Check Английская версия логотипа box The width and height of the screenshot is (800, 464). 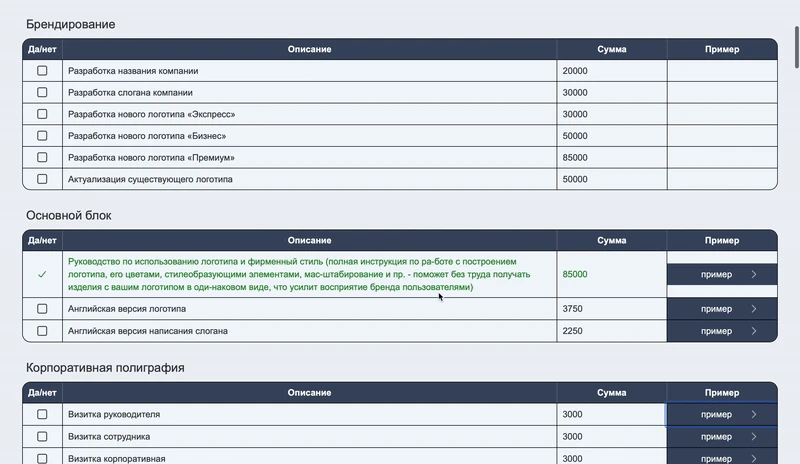42,309
